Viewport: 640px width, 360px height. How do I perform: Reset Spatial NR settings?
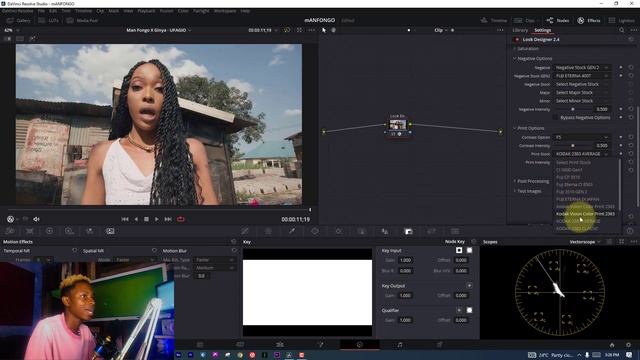(154, 251)
